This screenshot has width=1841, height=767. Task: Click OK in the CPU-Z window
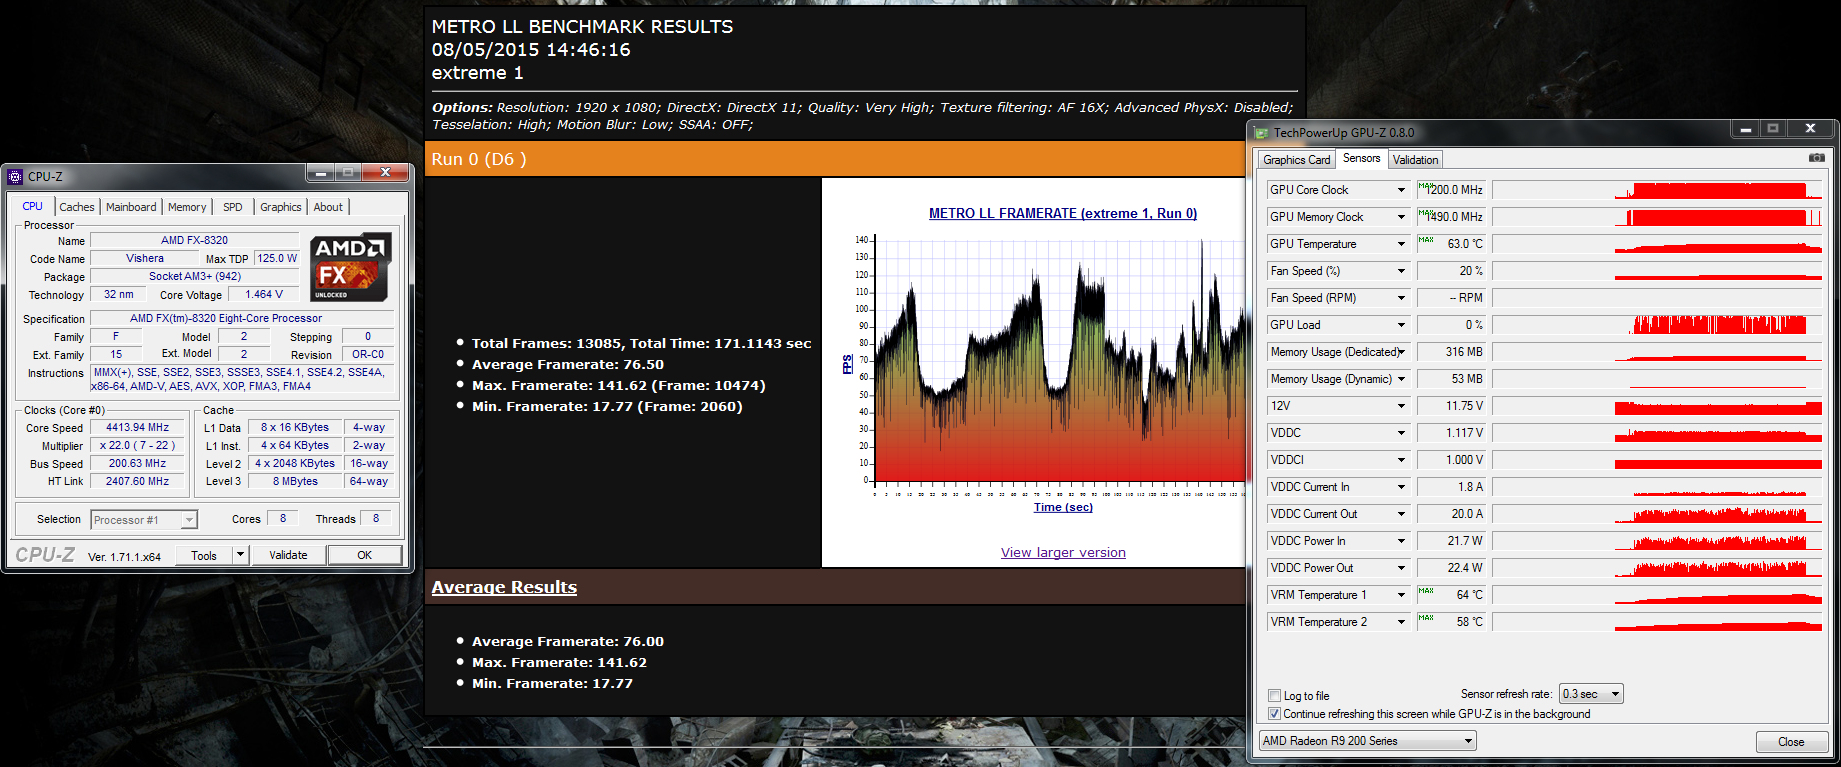pos(365,555)
